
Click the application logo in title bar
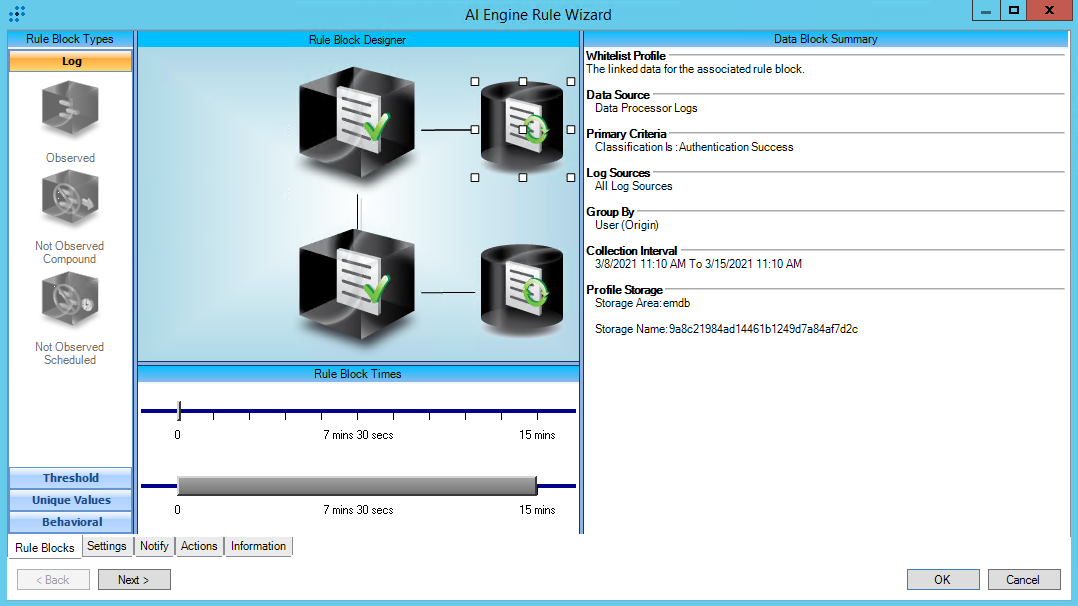(17, 14)
